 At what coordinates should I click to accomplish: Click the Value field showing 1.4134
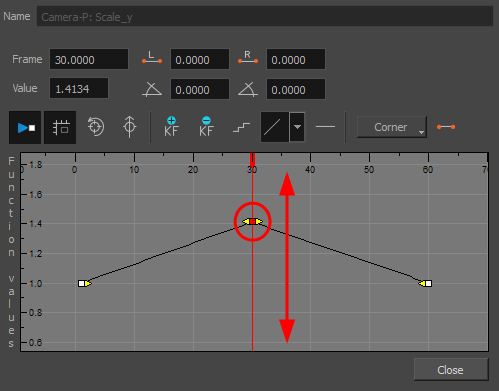(79, 88)
